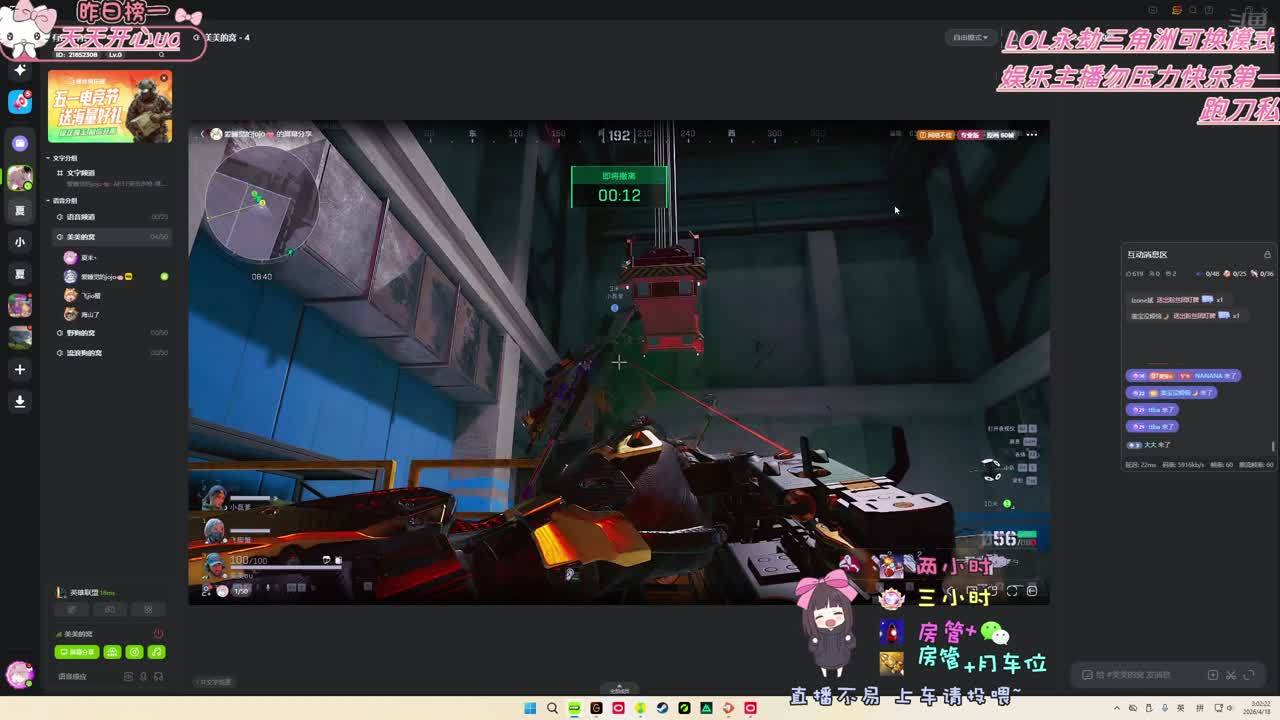Viewport: 1280px width, 720px height.
Task: Click the green group button beside screen share
Action: coord(112,652)
